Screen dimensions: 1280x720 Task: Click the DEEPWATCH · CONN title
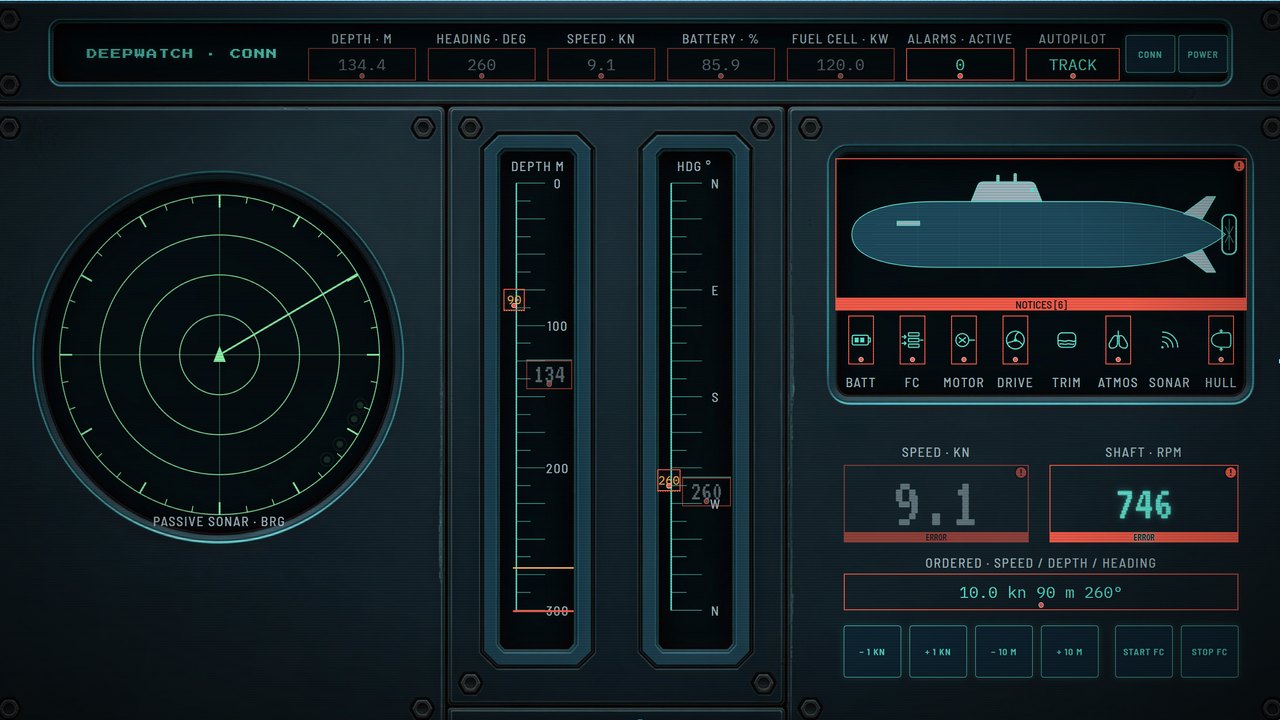[x=181, y=54]
